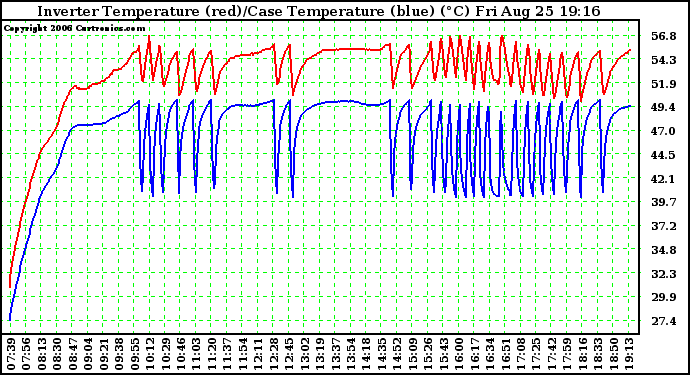
Task: Click the 08:47 time axis label
Action: tap(73, 354)
